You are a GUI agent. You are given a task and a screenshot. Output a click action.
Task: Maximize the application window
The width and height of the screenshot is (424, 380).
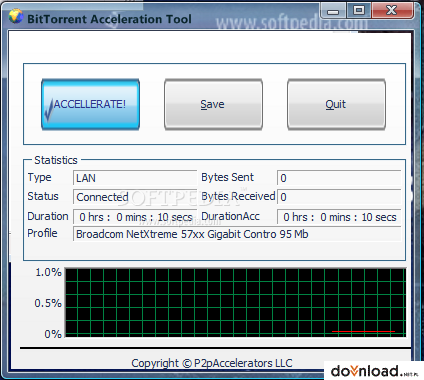coord(359,11)
